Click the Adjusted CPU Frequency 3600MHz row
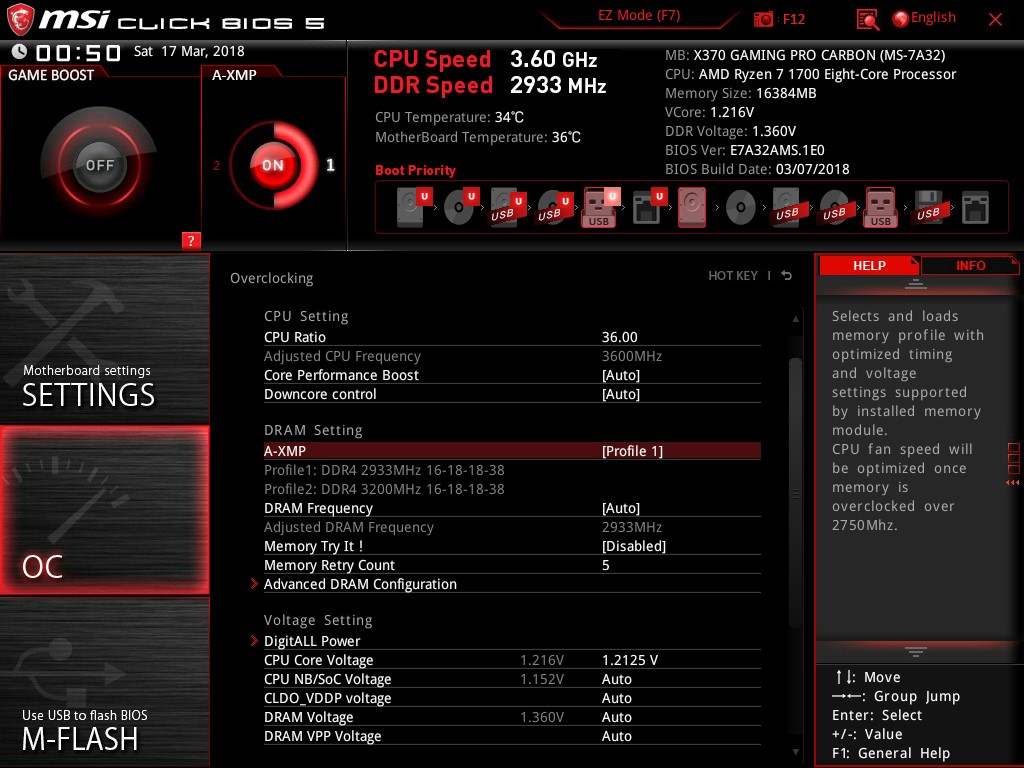This screenshot has width=1024, height=768. (512, 356)
